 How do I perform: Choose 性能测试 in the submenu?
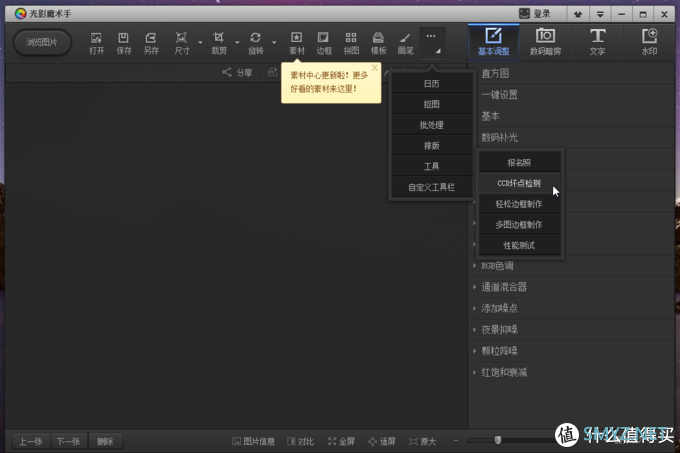coord(519,245)
